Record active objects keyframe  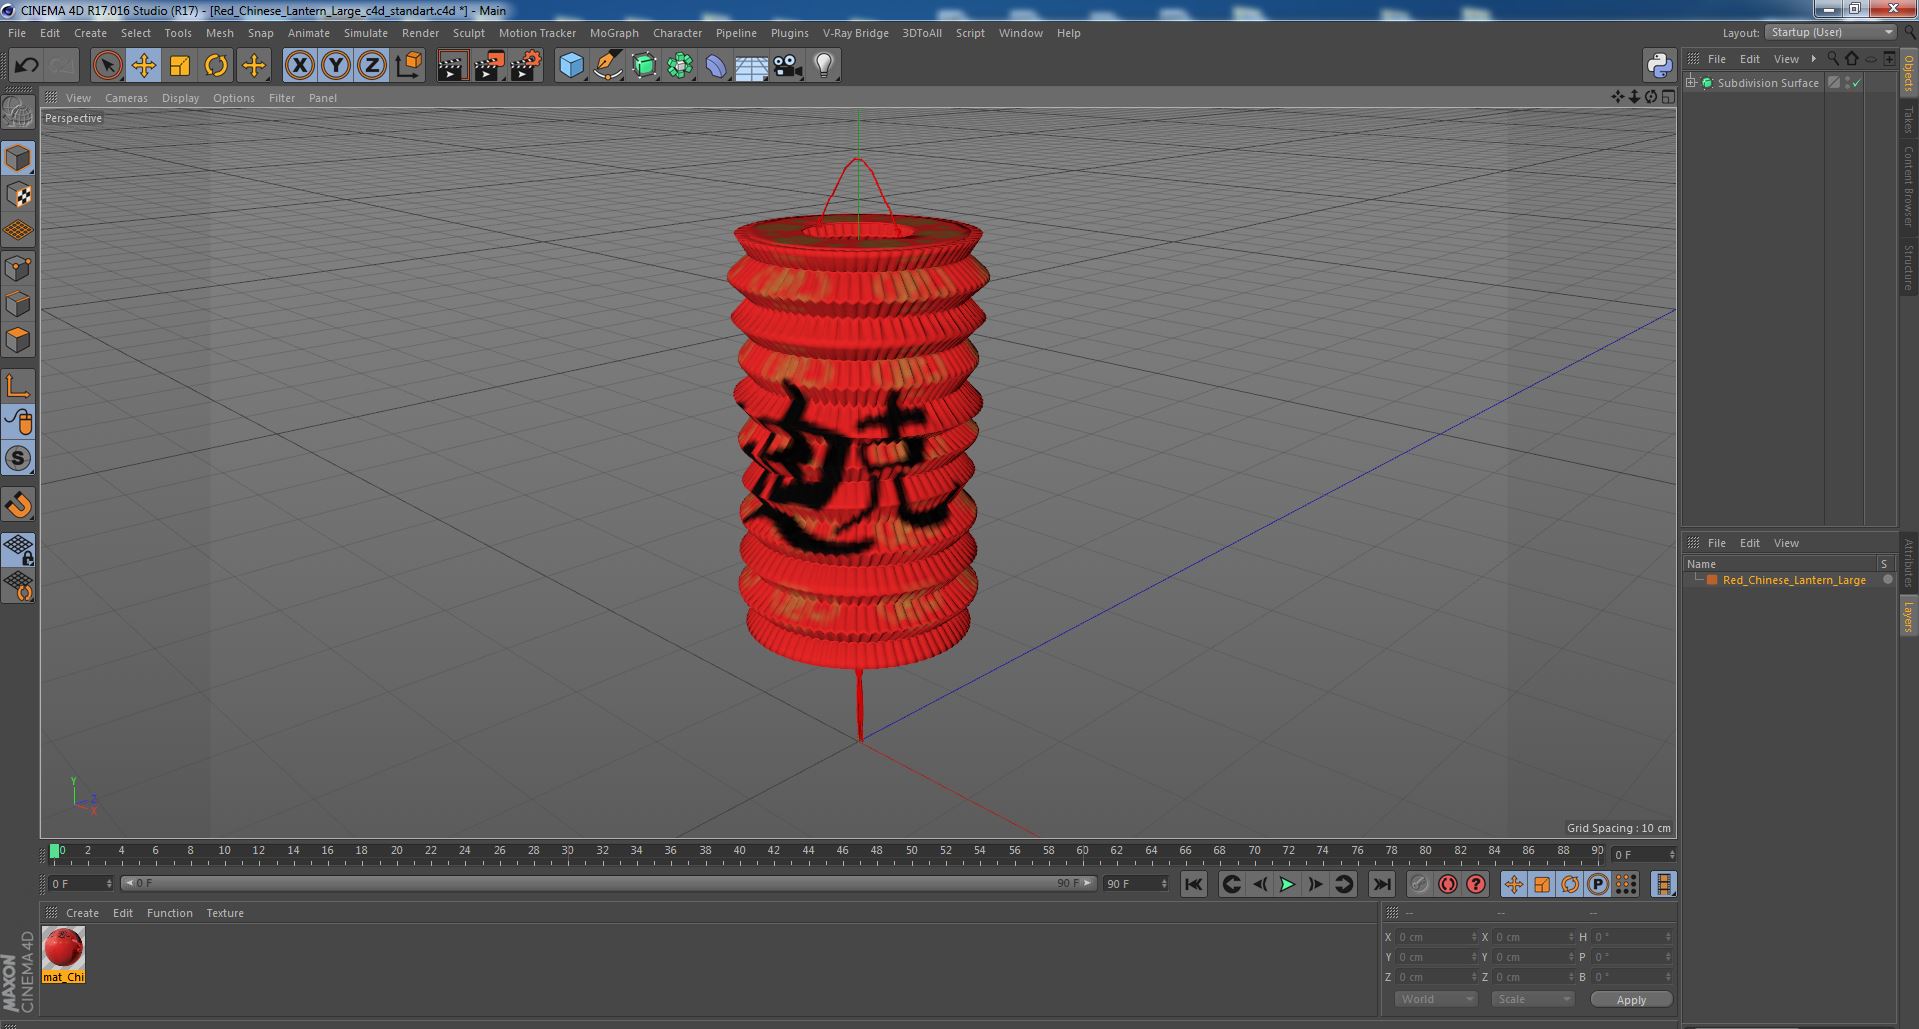coord(1419,884)
